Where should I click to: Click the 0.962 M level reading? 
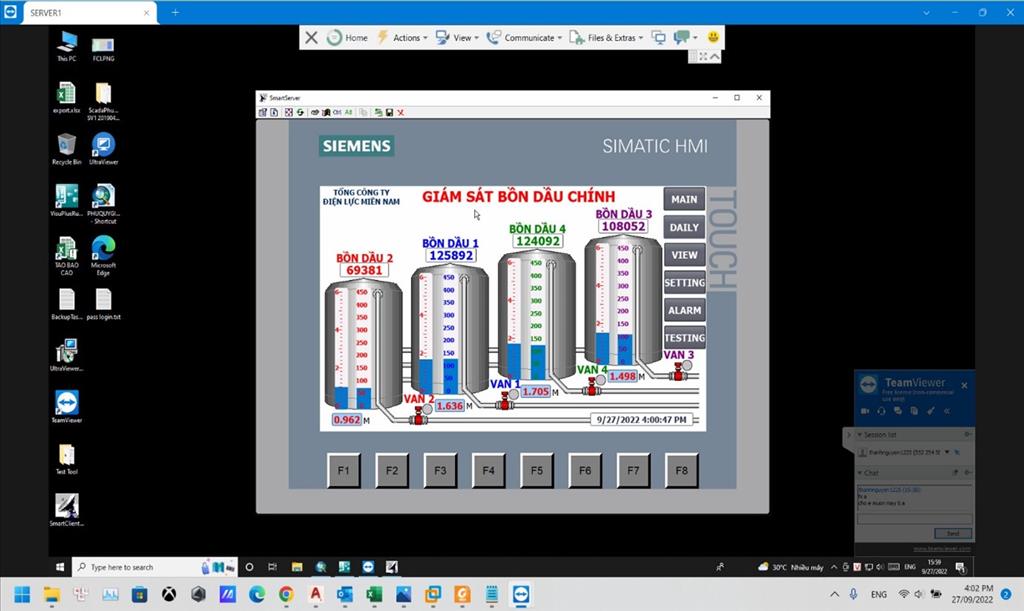pos(347,420)
